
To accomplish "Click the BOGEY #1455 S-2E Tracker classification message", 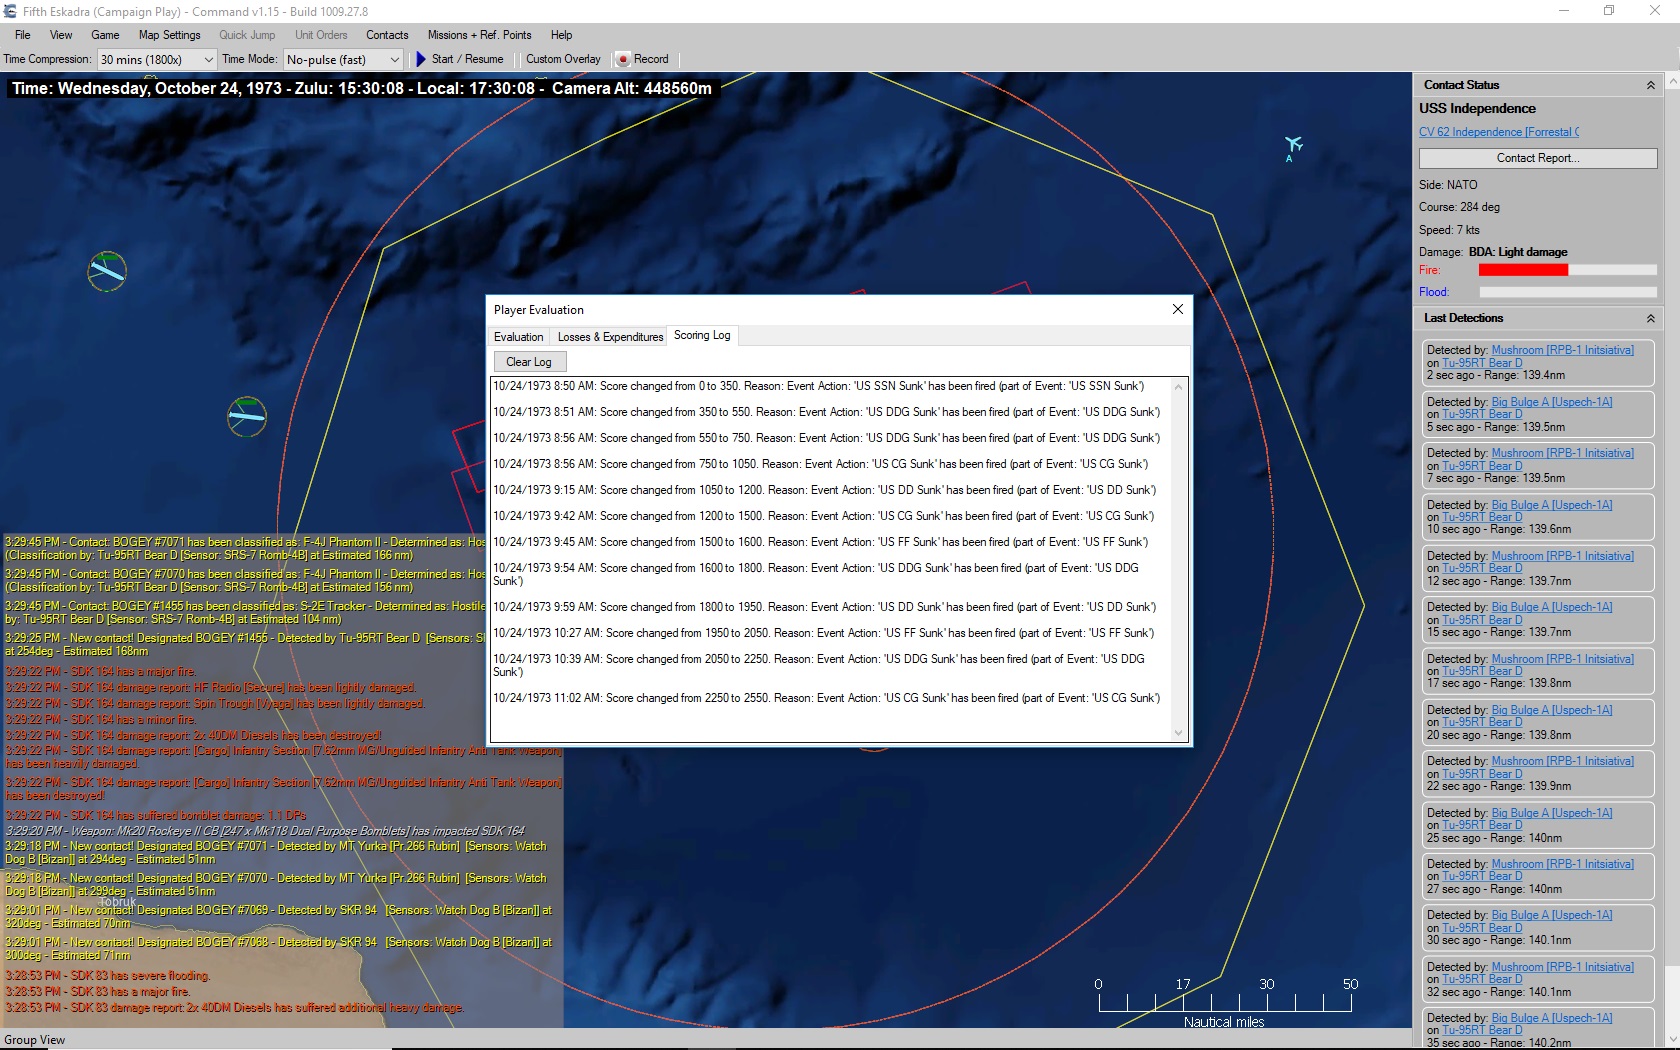I will coord(245,612).
